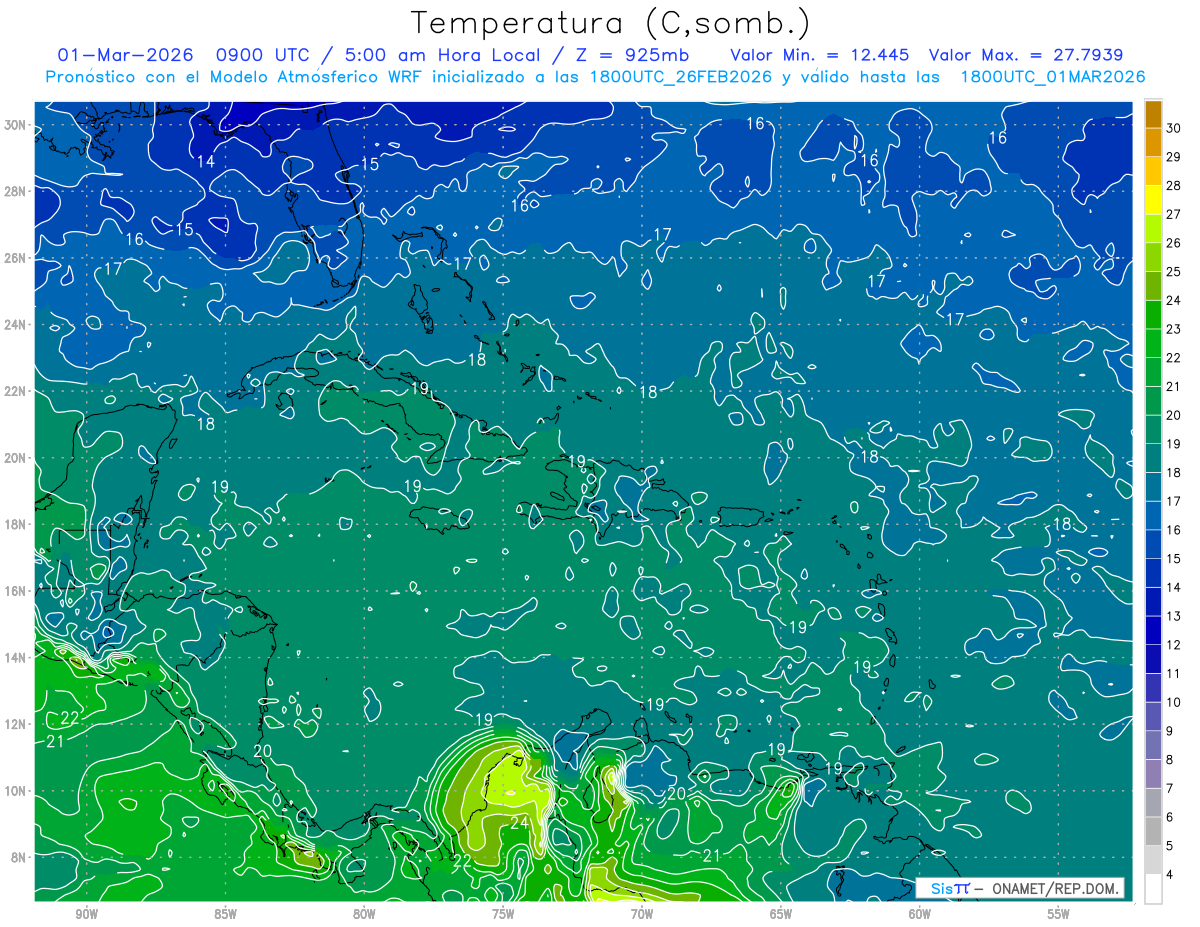1200x927 pixels.
Task: Click latitude axis label 26N
Action: click(x=17, y=258)
